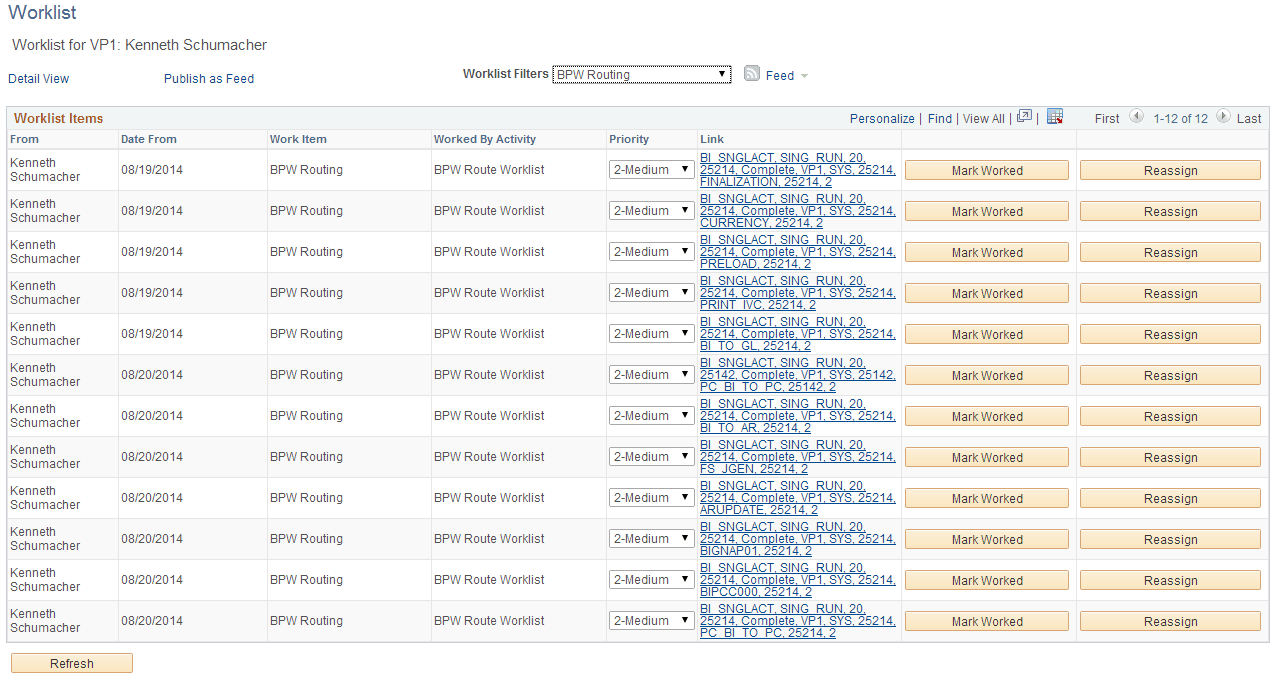Open the Priority dropdown on the FINALIZATION row
1275x677 pixels.
coord(651,169)
